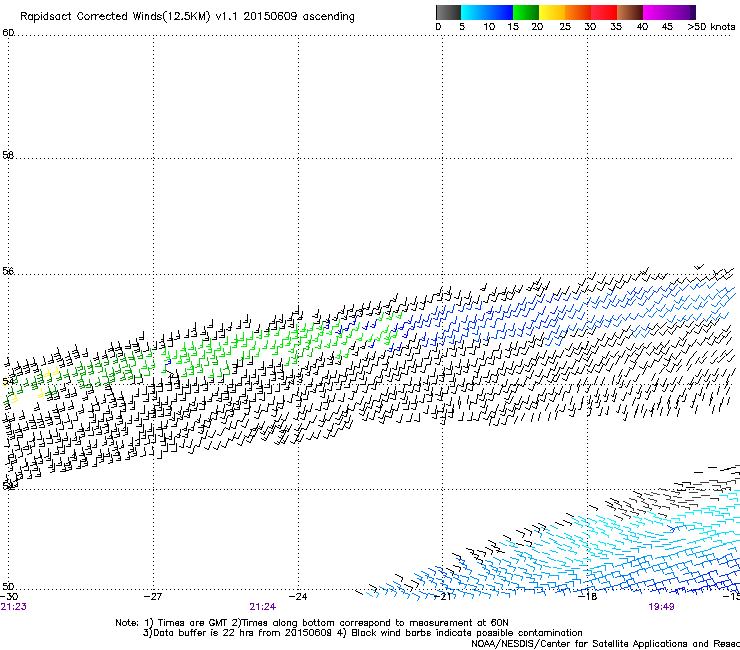Click the longitude label '-30'
740x650 pixels.
coord(9,596)
